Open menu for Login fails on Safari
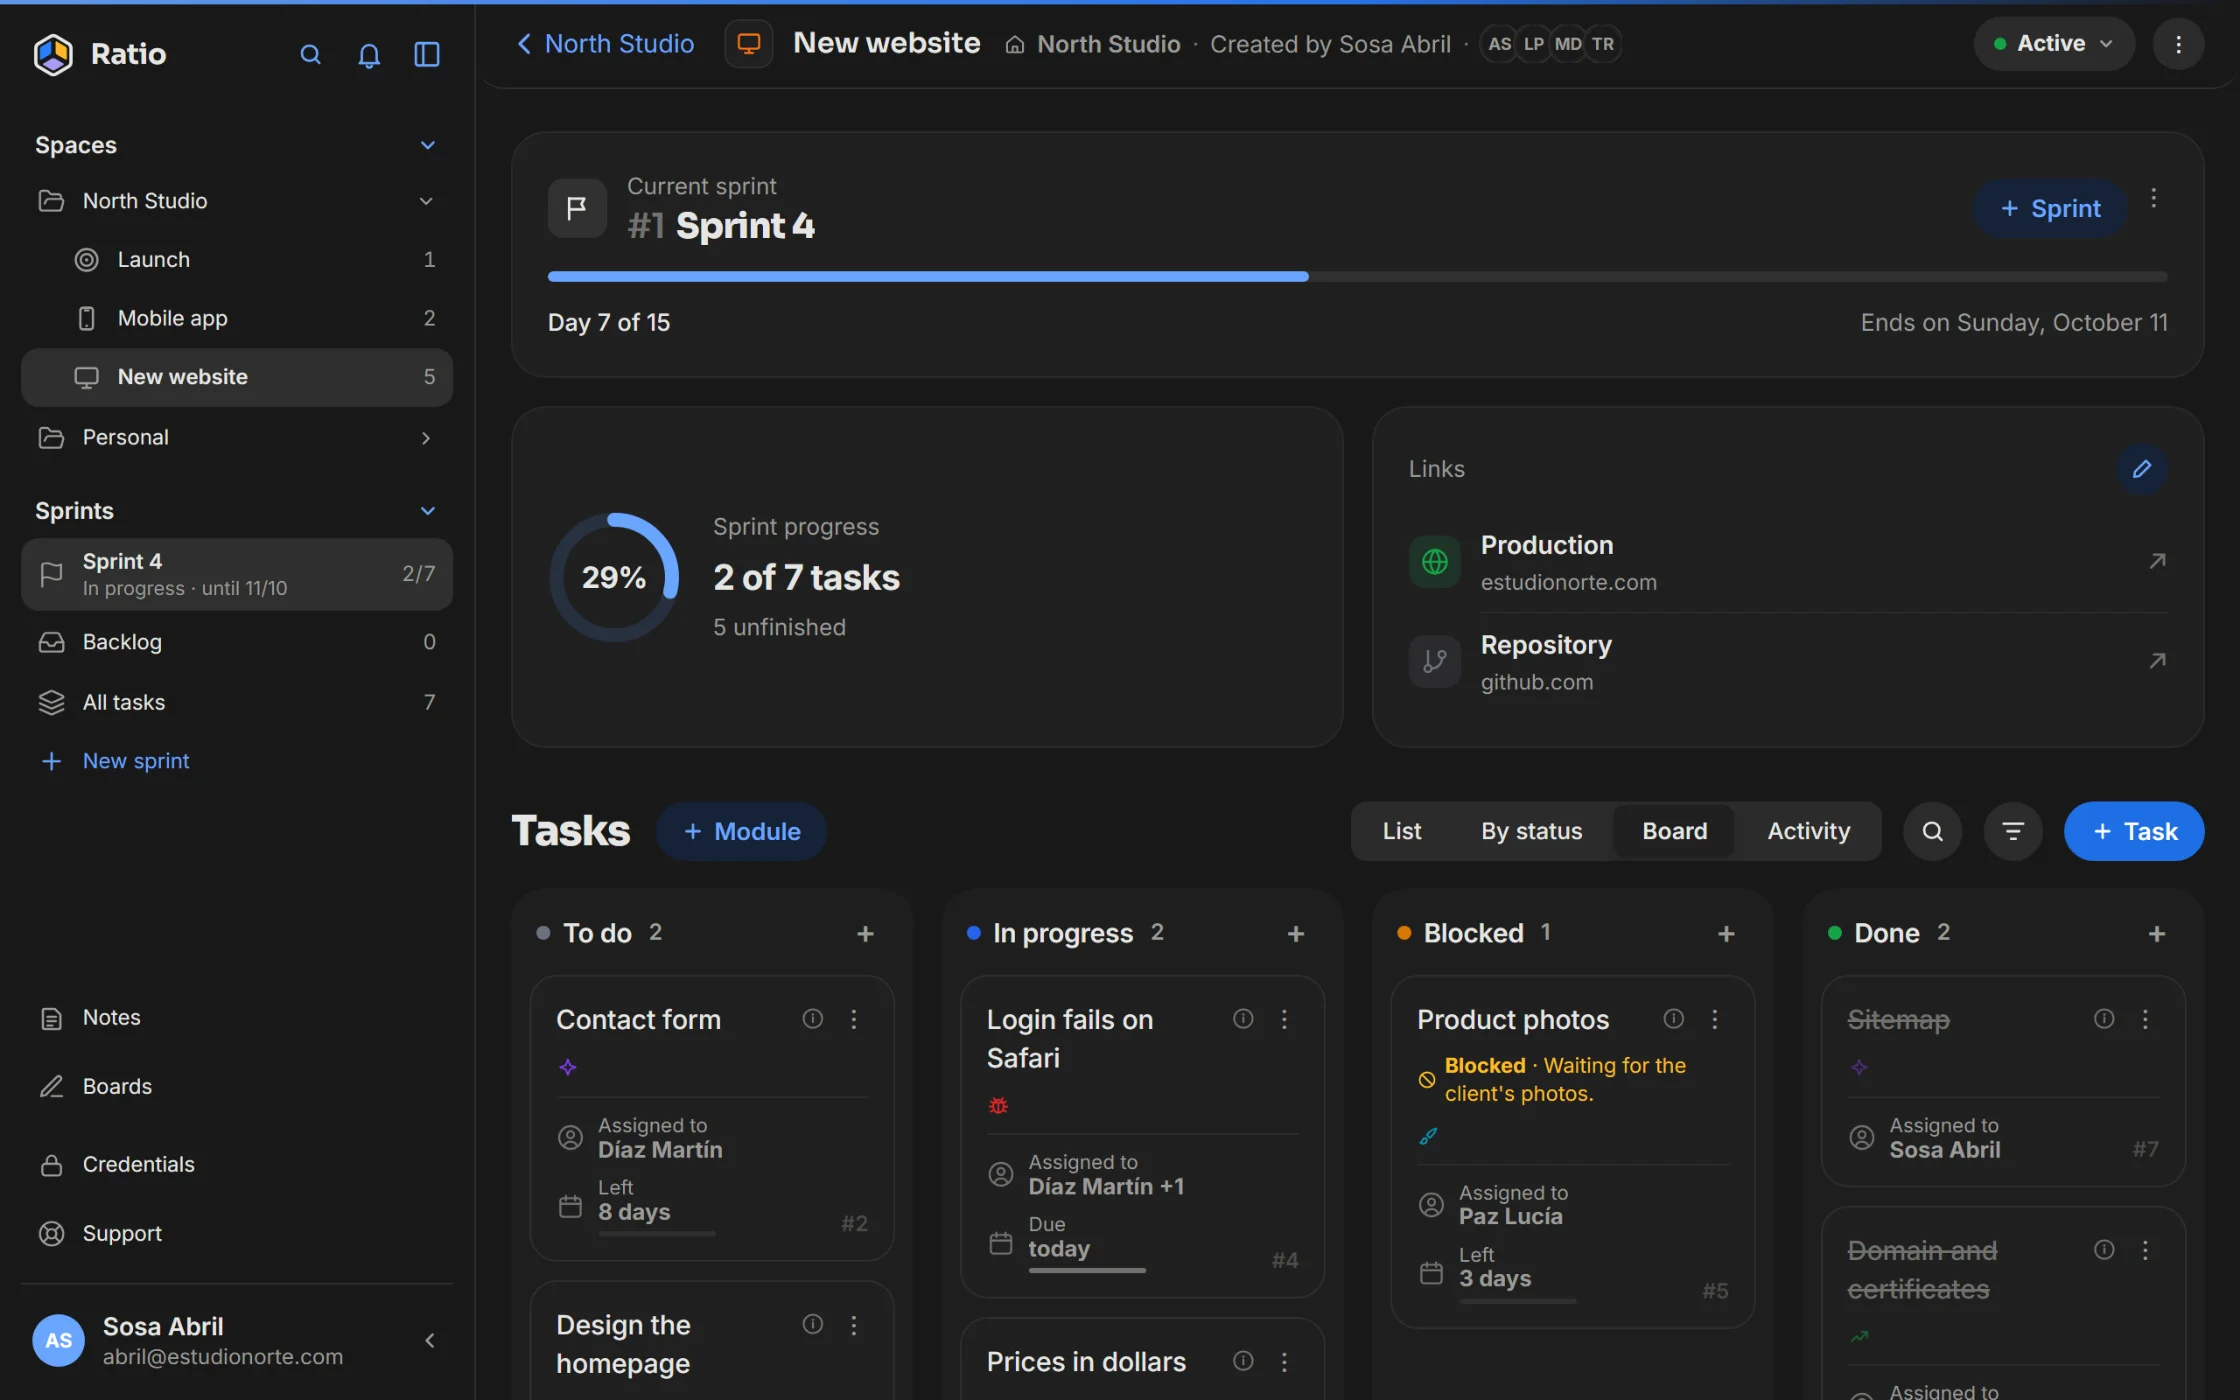The width and height of the screenshot is (2240, 1400). (1284, 1019)
